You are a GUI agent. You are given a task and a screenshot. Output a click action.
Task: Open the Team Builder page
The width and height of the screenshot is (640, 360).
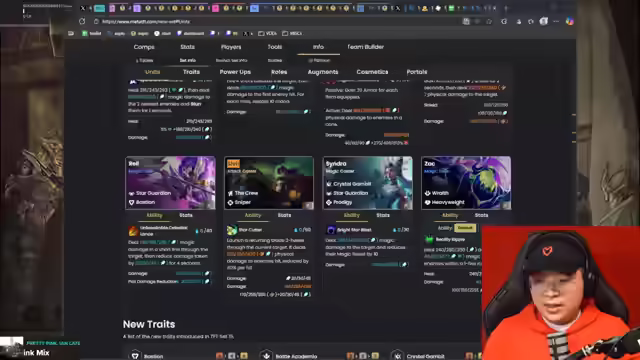point(365,47)
